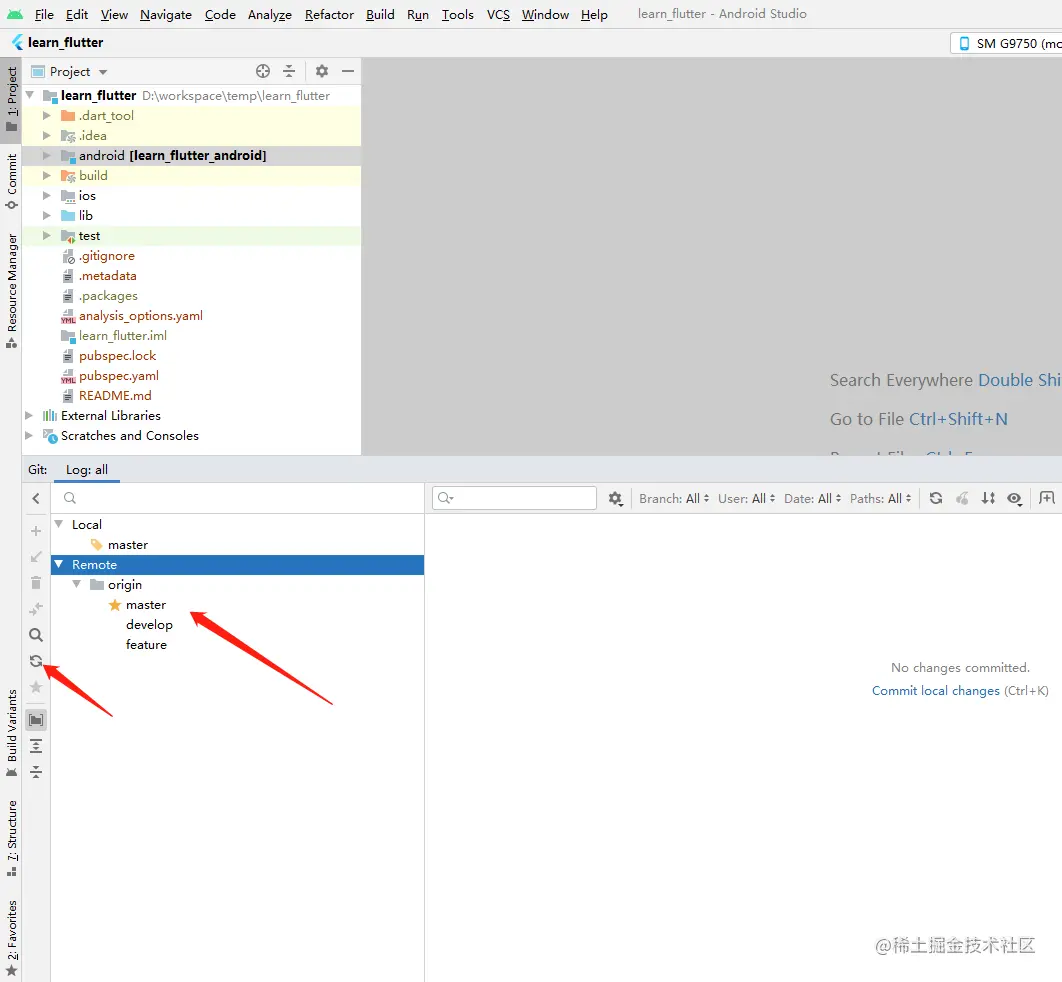Expand the android folder arrow
Screen dimensions: 1062x982
[47, 156]
